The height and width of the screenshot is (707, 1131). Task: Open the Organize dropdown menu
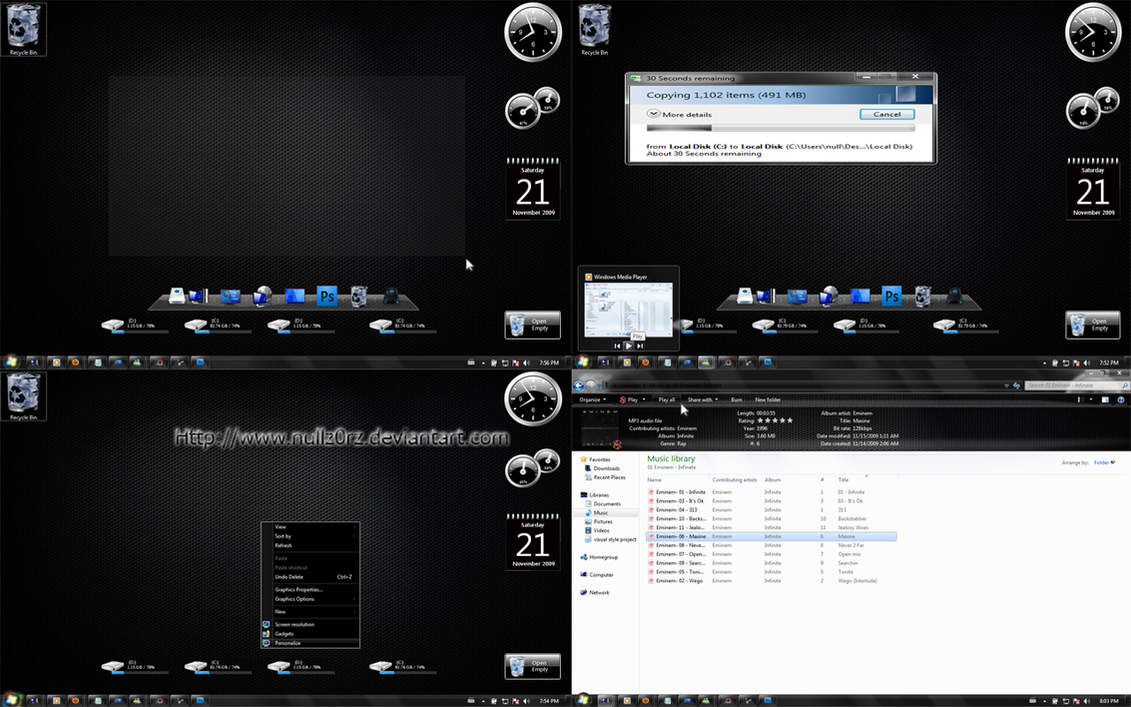point(592,400)
